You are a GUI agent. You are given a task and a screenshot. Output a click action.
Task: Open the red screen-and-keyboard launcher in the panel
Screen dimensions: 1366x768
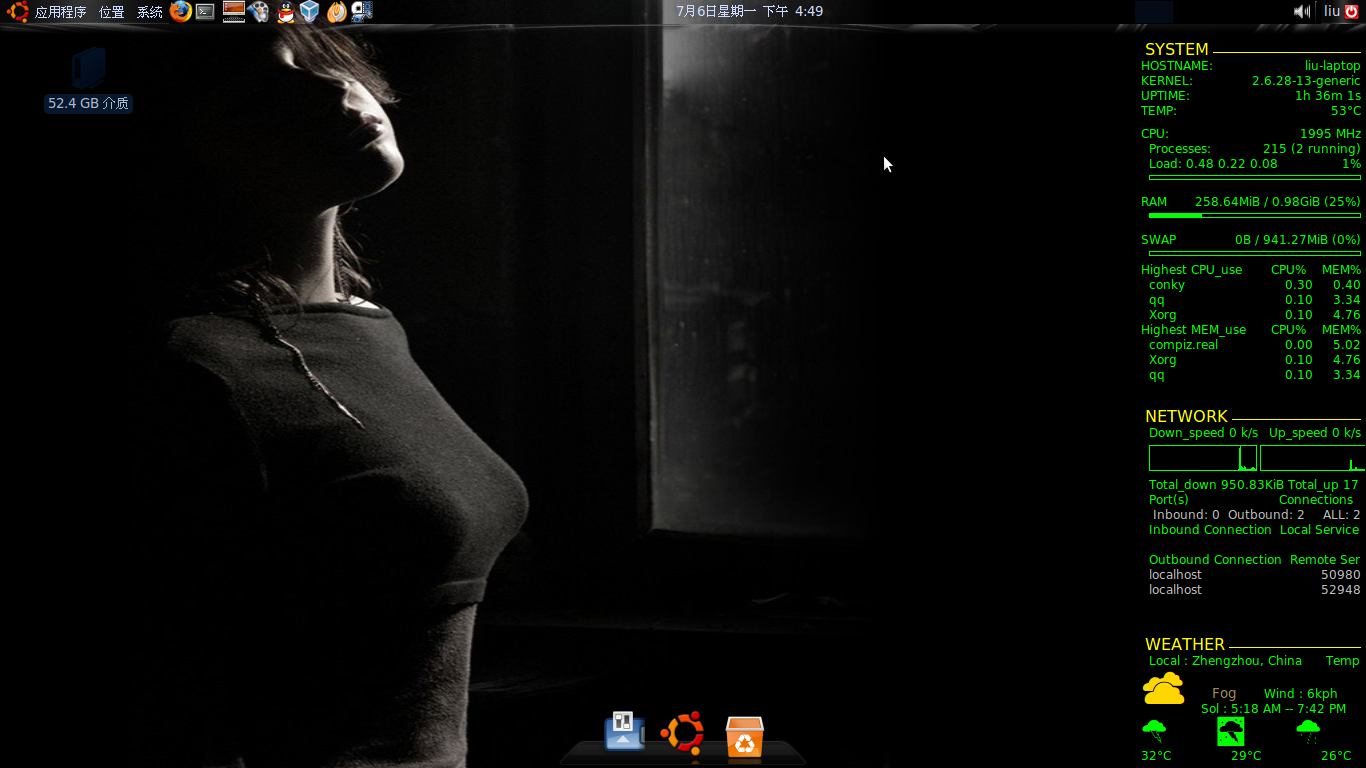[234, 12]
